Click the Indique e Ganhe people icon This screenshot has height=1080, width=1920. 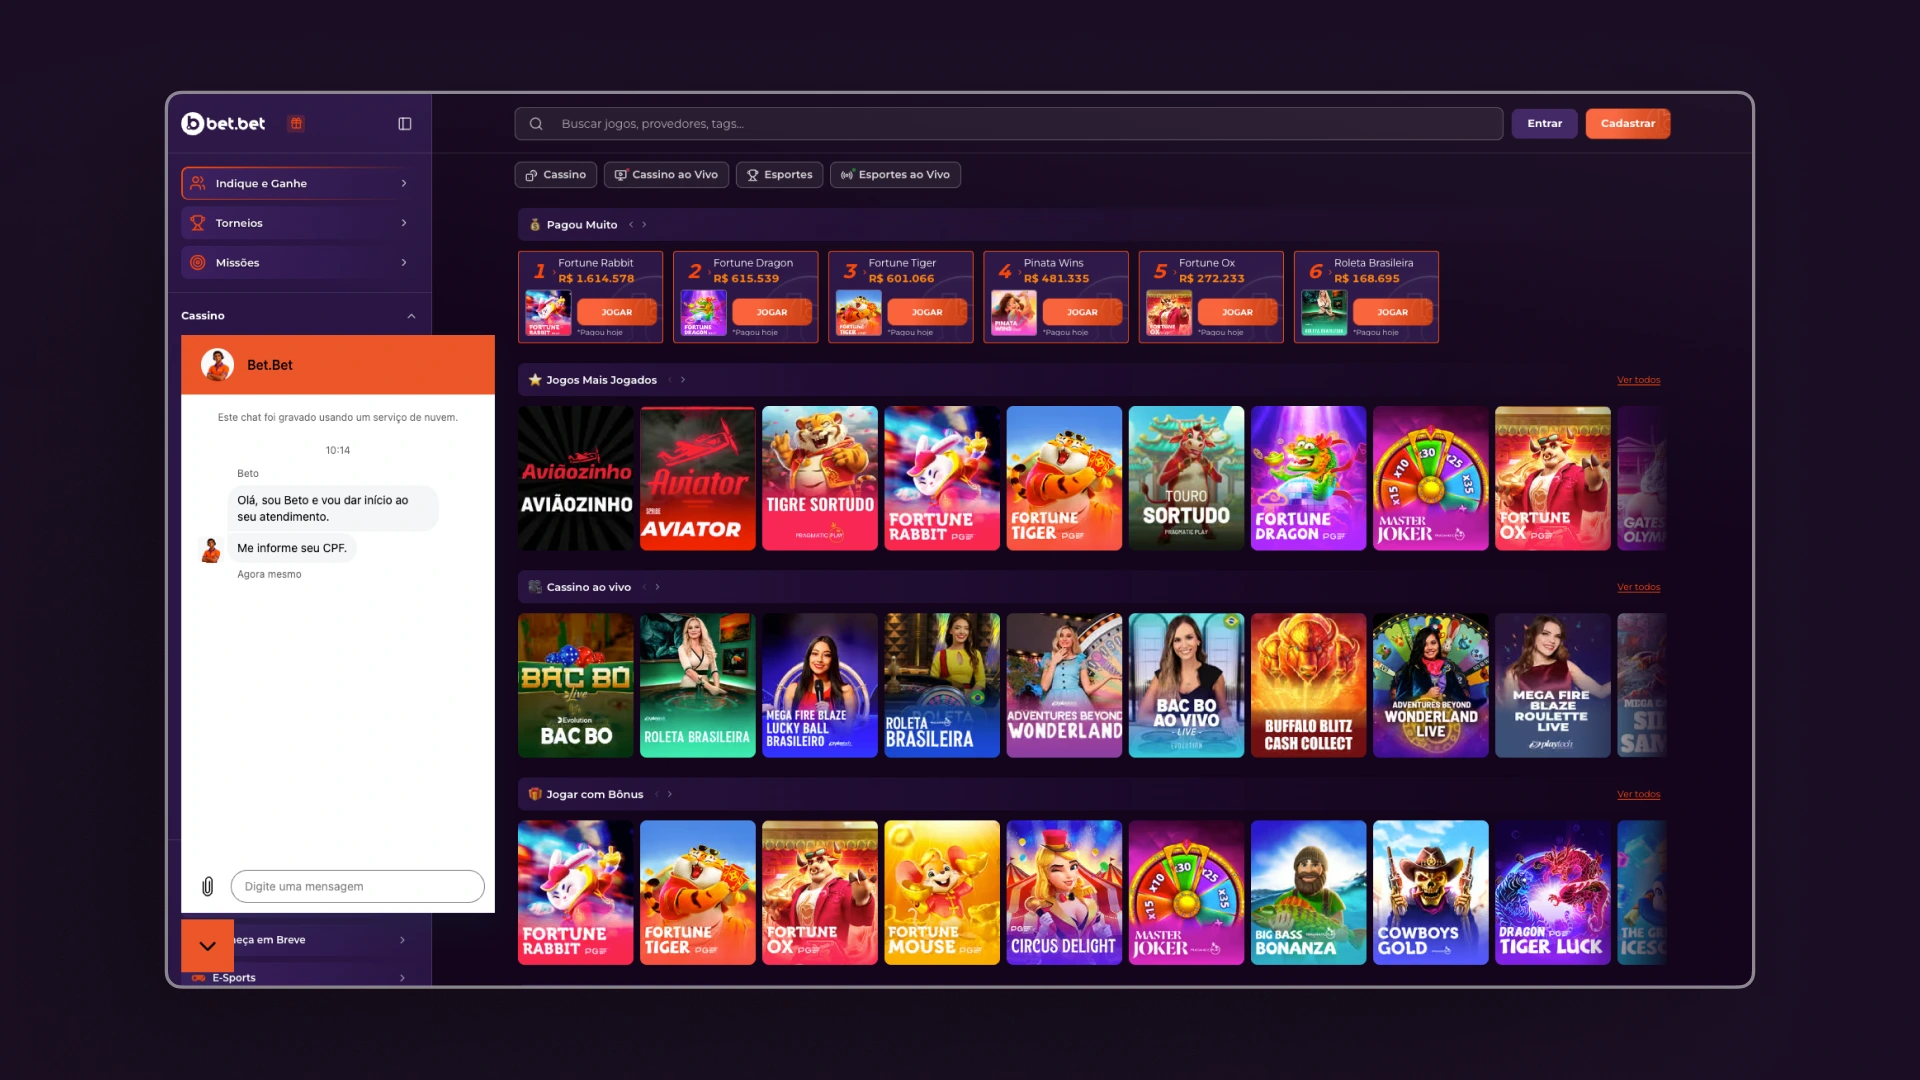click(x=198, y=183)
